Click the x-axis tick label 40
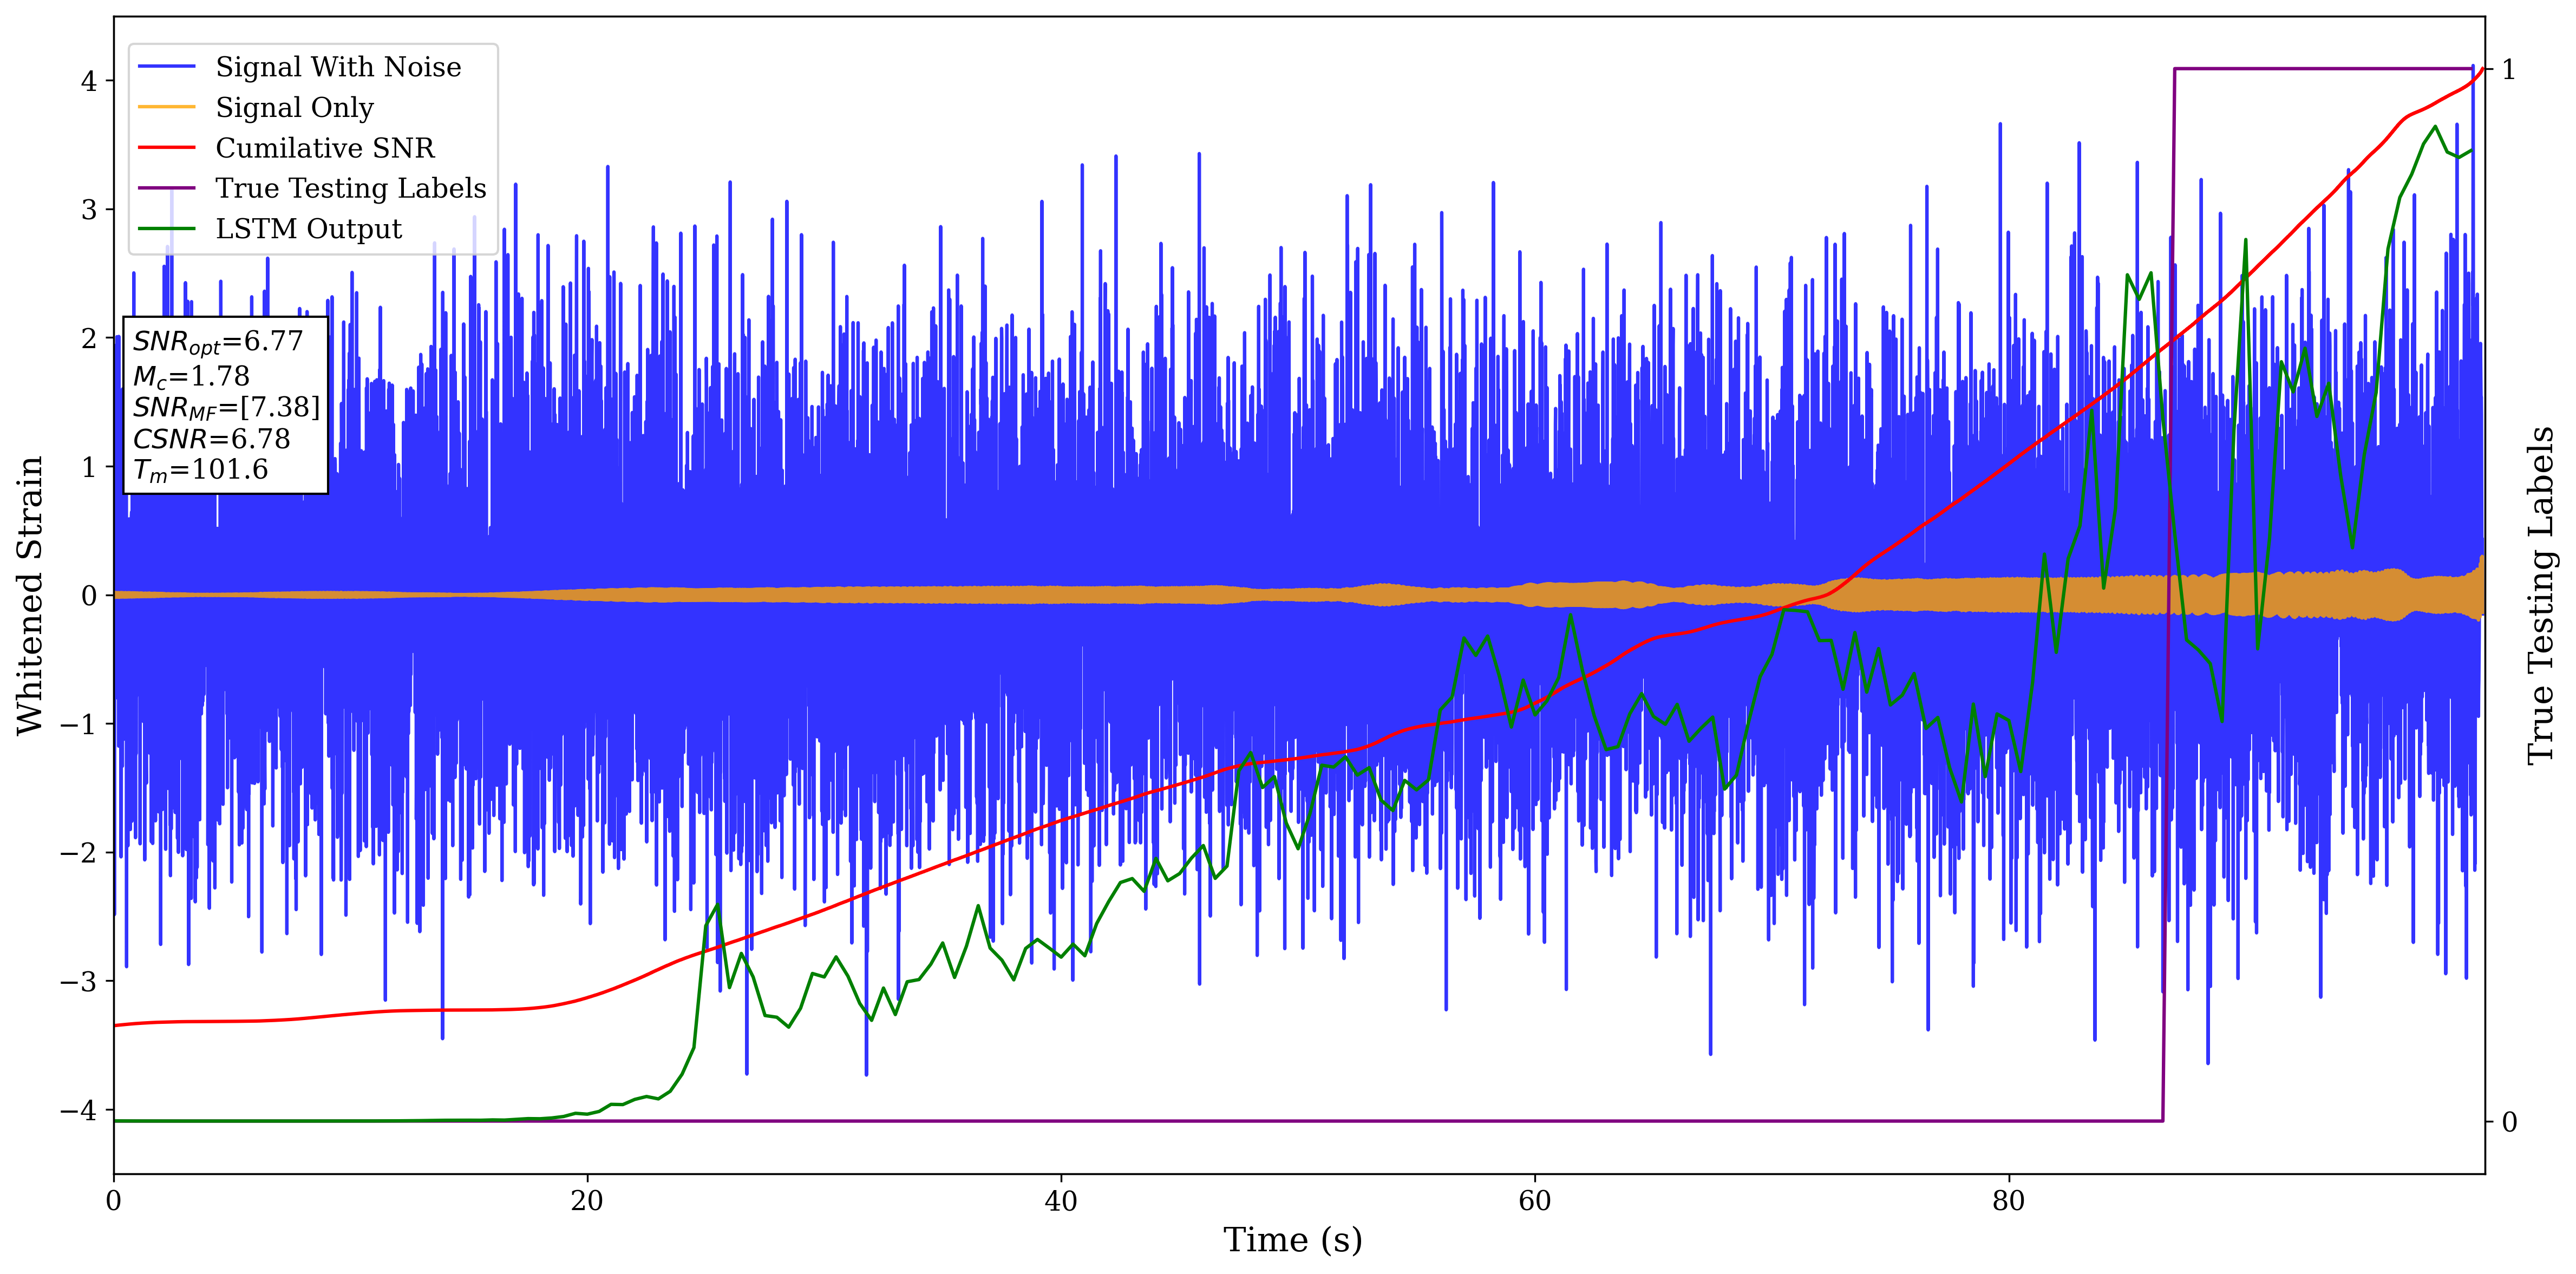This screenshot has width=2576, height=1274. 1060,1201
